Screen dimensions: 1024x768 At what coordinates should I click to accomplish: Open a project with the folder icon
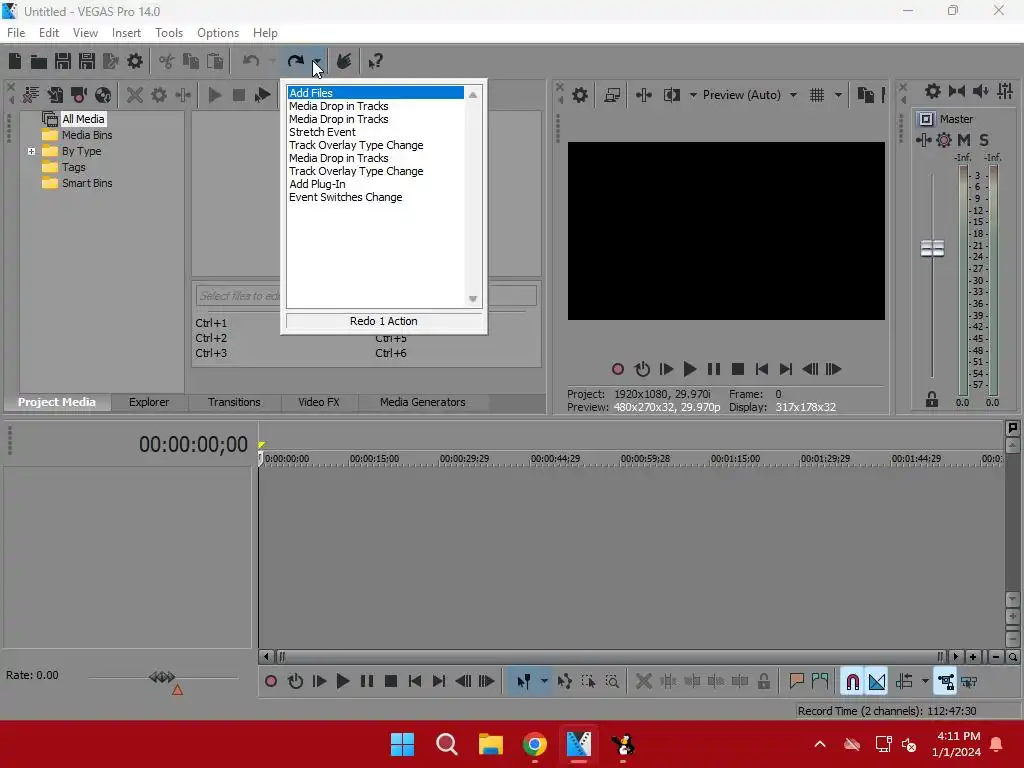click(39, 61)
